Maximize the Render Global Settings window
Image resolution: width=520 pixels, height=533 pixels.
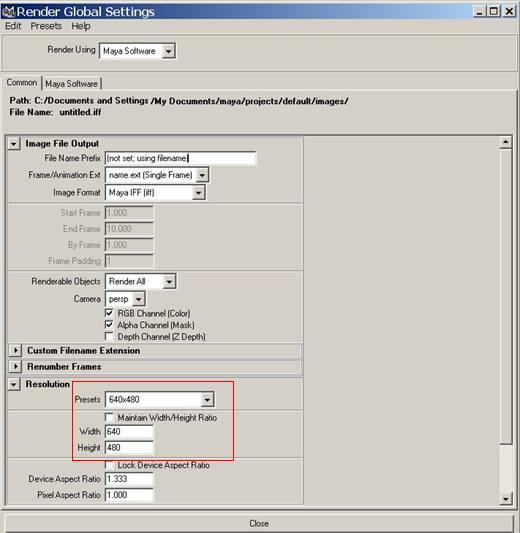(493, 12)
